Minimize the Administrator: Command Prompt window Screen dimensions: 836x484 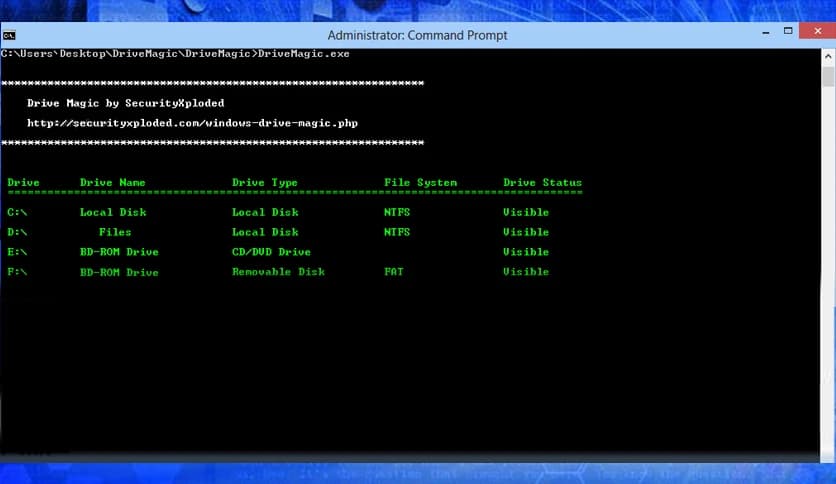pyautogui.click(x=766, y=33)
